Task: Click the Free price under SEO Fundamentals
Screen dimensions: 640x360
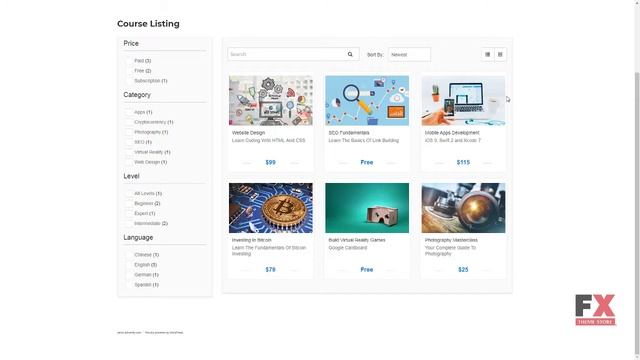Action: click(367, 162)
